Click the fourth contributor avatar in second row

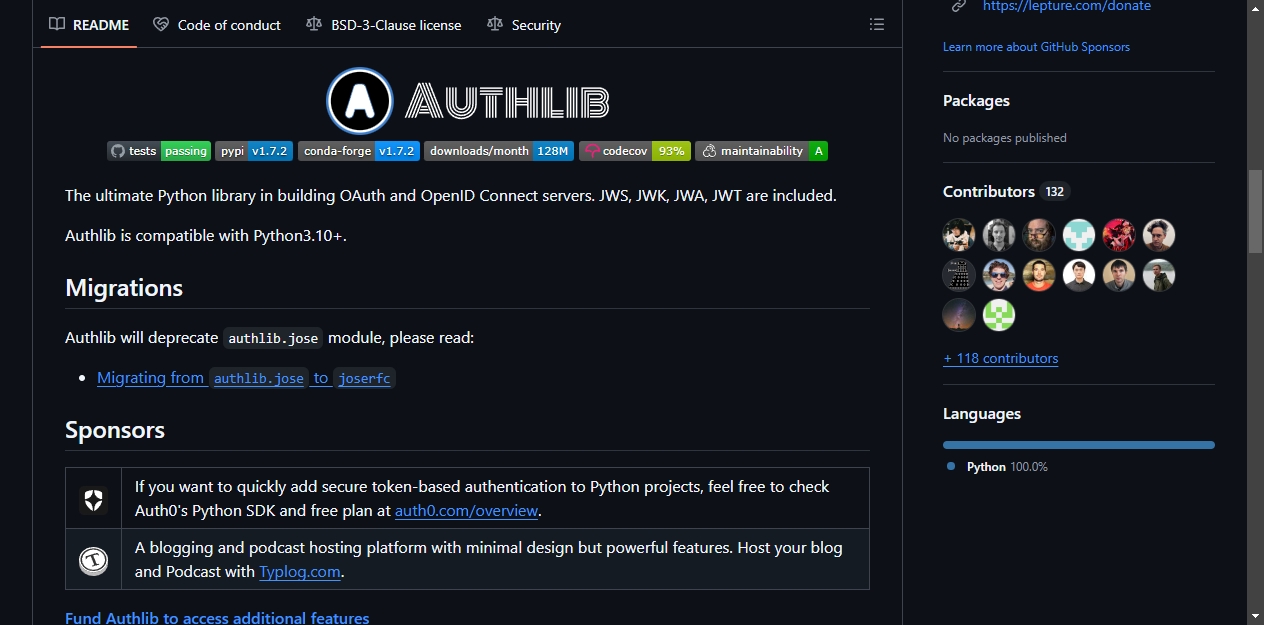click(1079, 275)
